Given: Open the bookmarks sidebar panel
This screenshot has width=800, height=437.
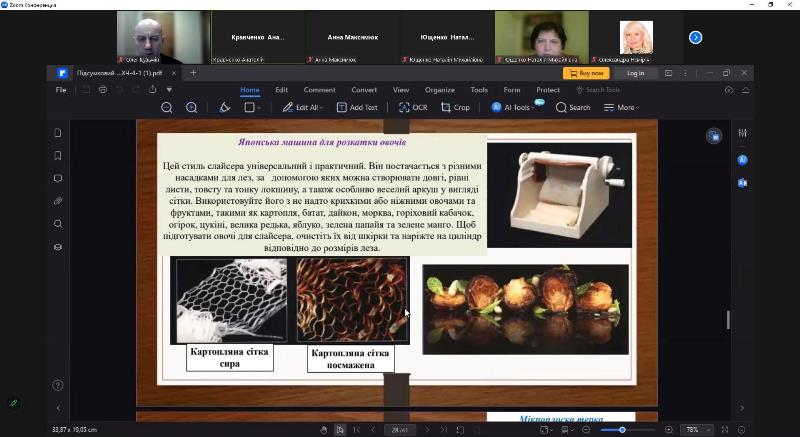Looking at the screenshot, I should (58, 156).
